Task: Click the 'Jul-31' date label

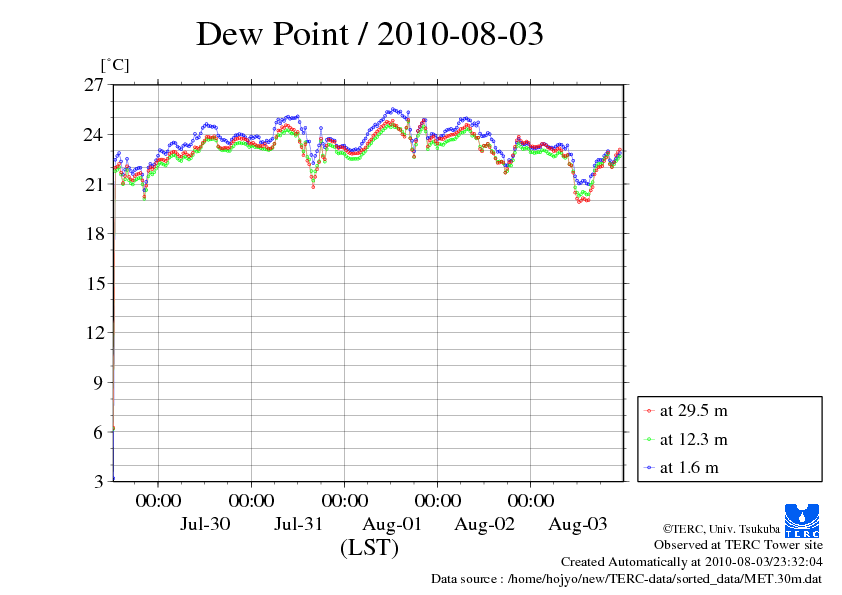Action: pos(299,524)
